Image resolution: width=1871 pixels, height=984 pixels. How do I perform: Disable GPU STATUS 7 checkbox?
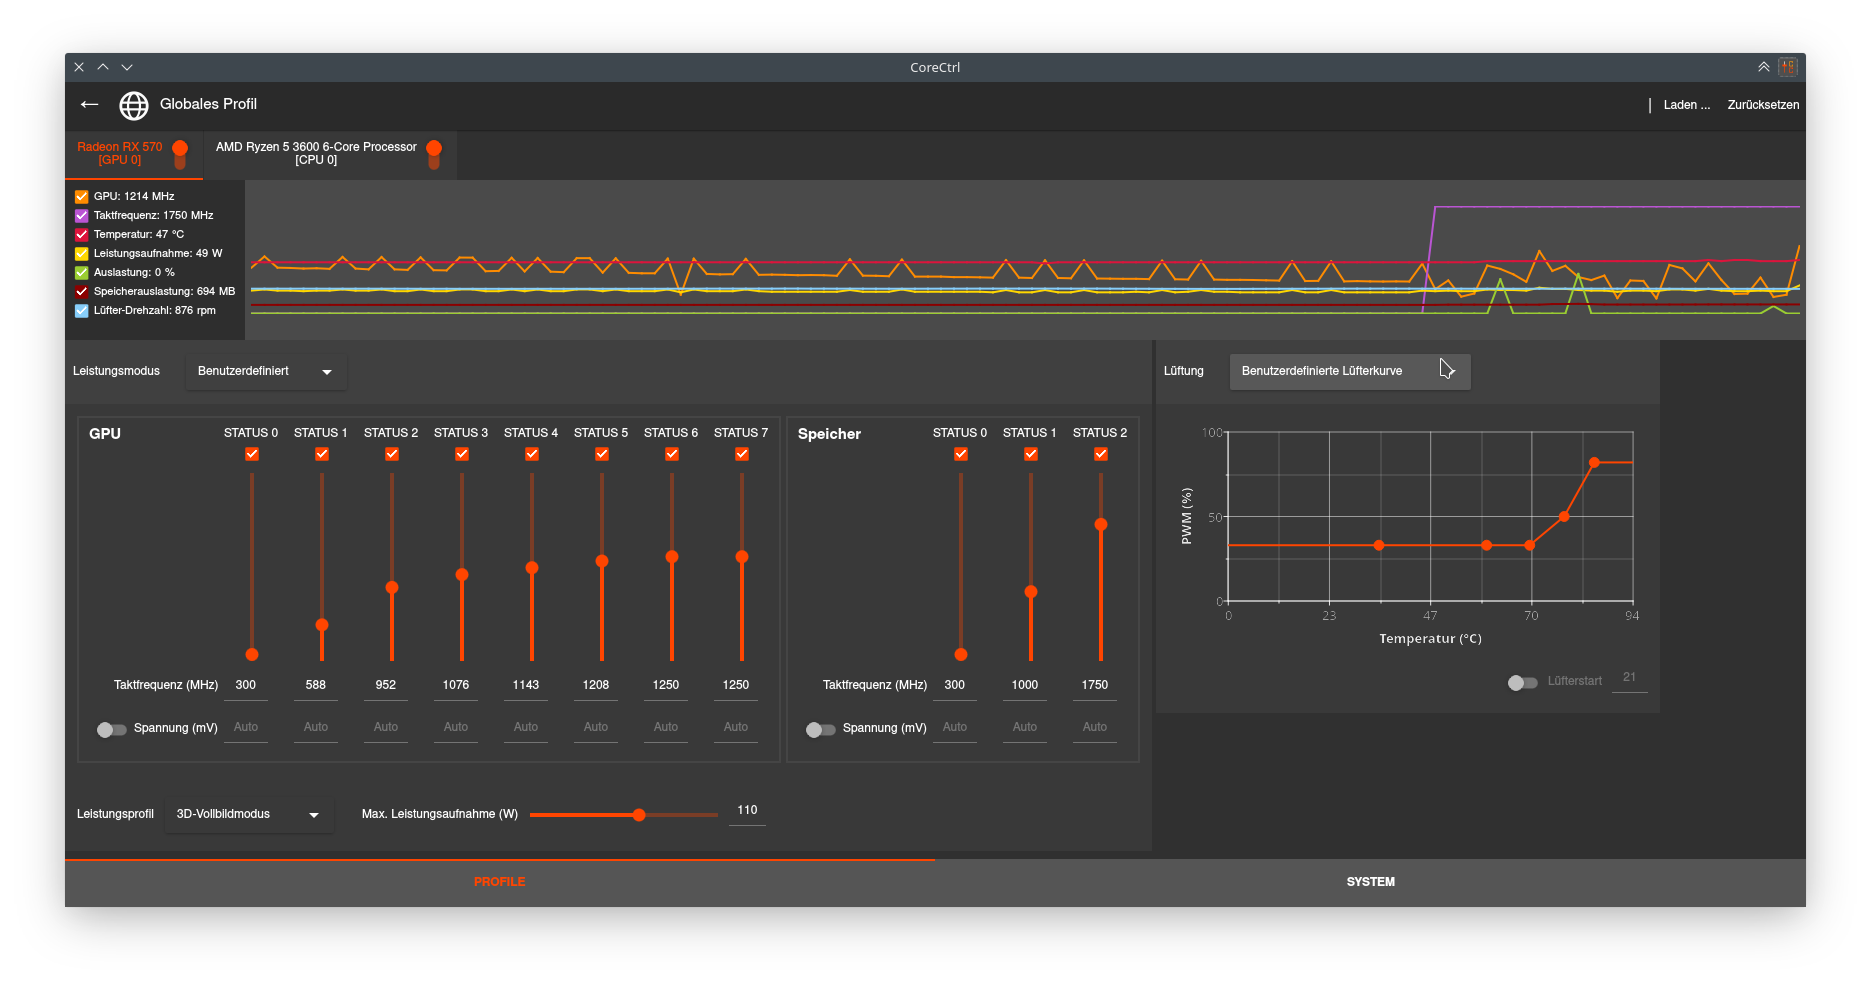742,454
